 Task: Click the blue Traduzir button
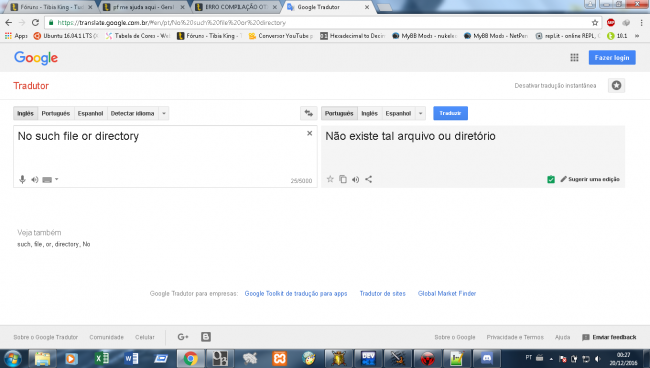point(450,113)
